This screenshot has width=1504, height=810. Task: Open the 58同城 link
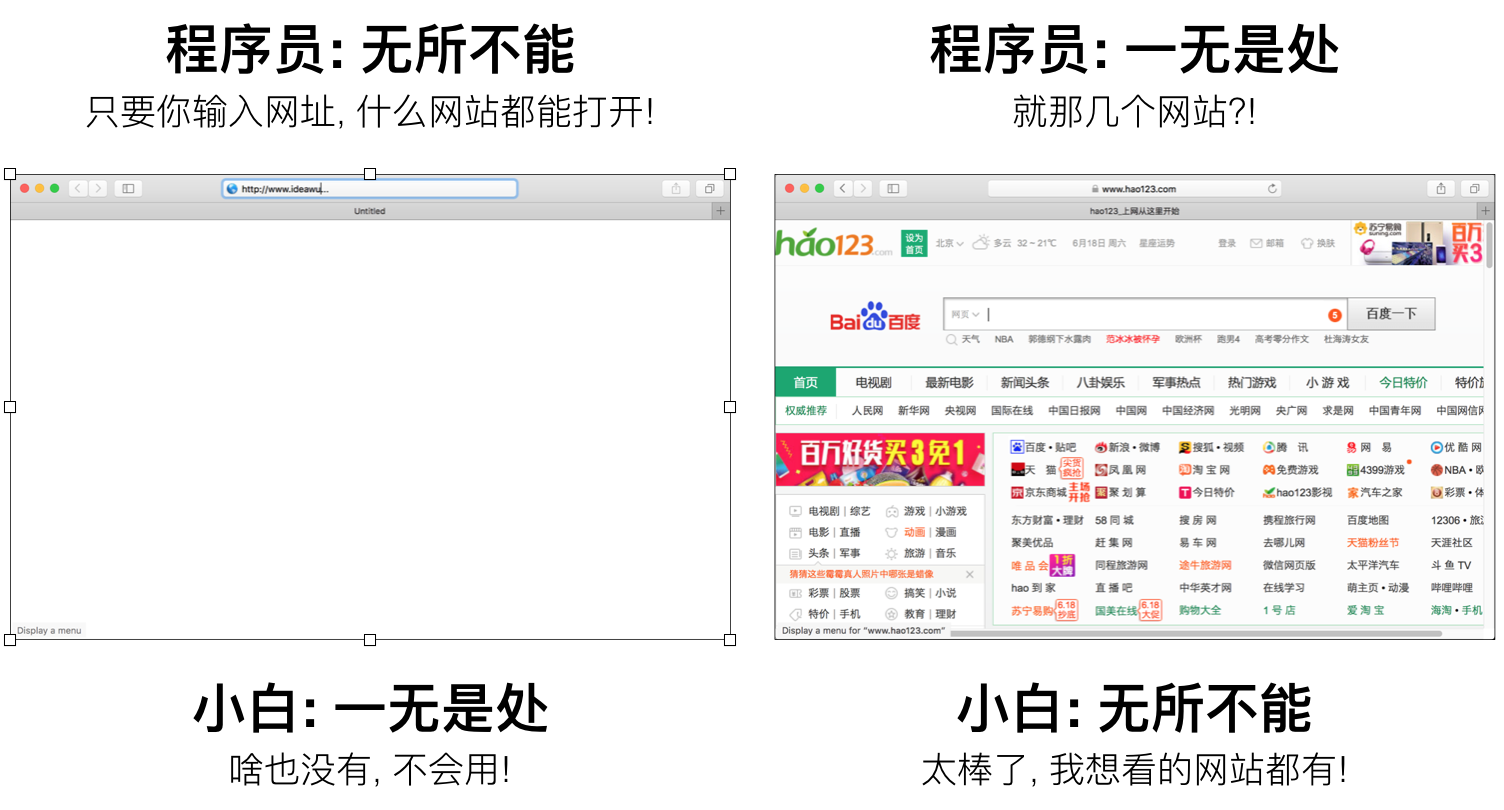tap(1114, 520)
